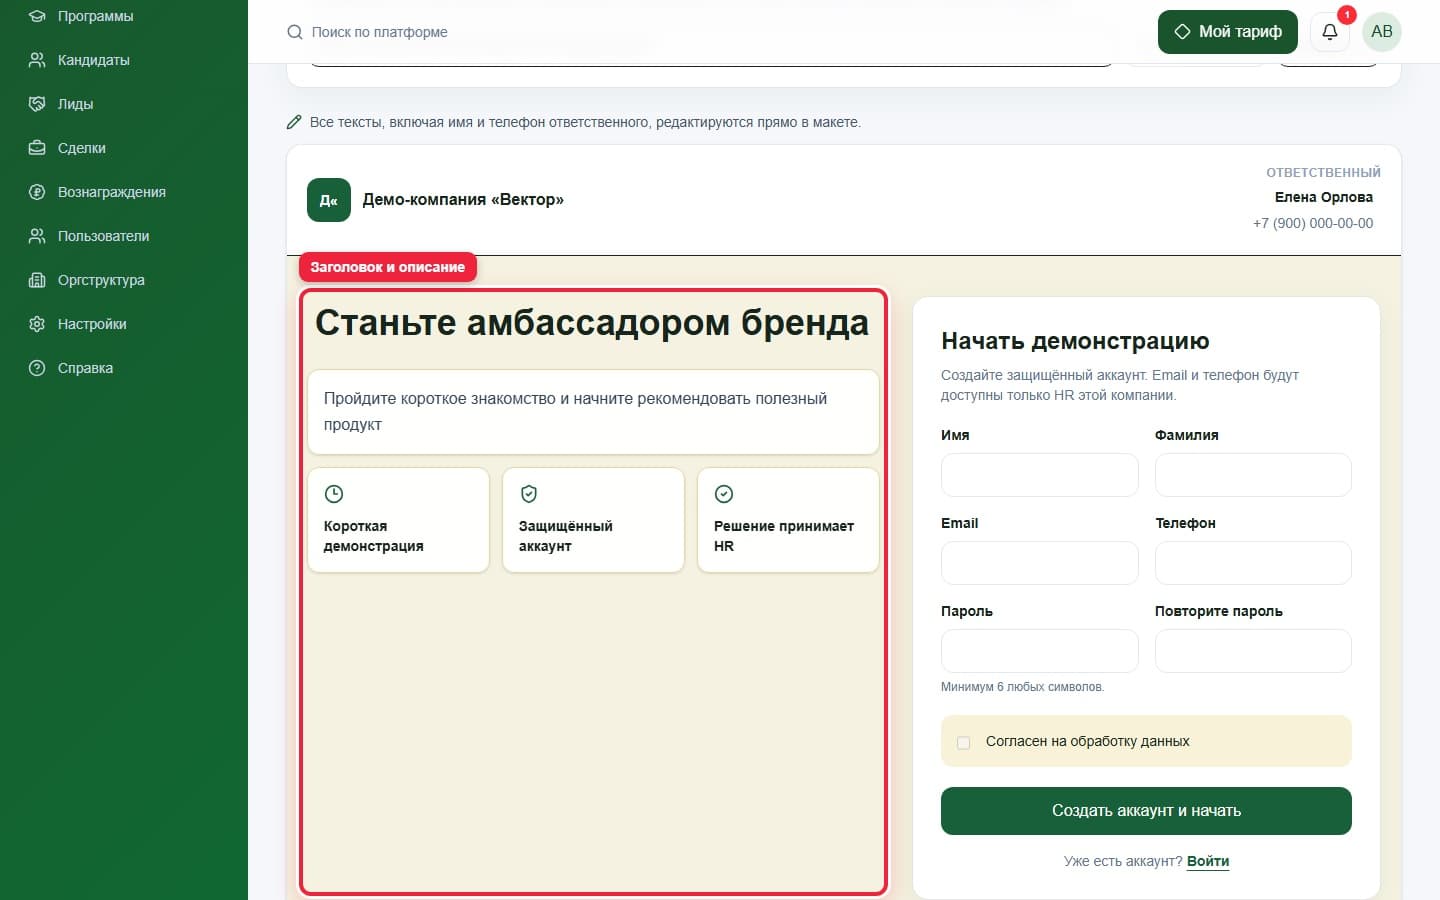1440x900 pixels.
Task: Click the Пароль input field
Action: click(1040, 651)
